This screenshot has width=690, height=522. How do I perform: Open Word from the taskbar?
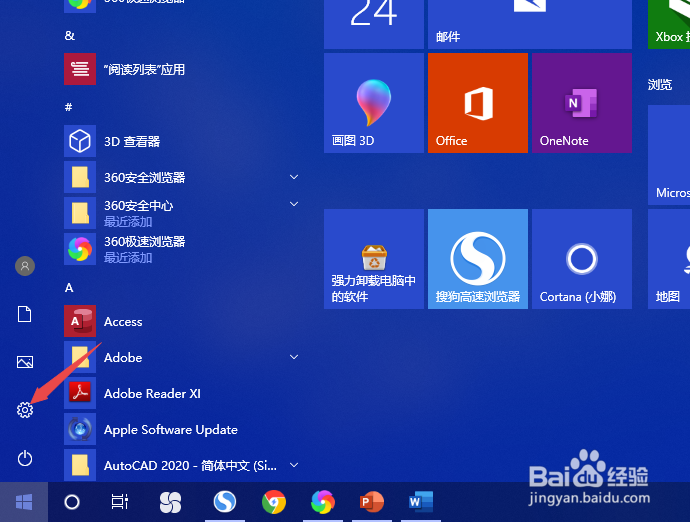[x=421, y=502]
